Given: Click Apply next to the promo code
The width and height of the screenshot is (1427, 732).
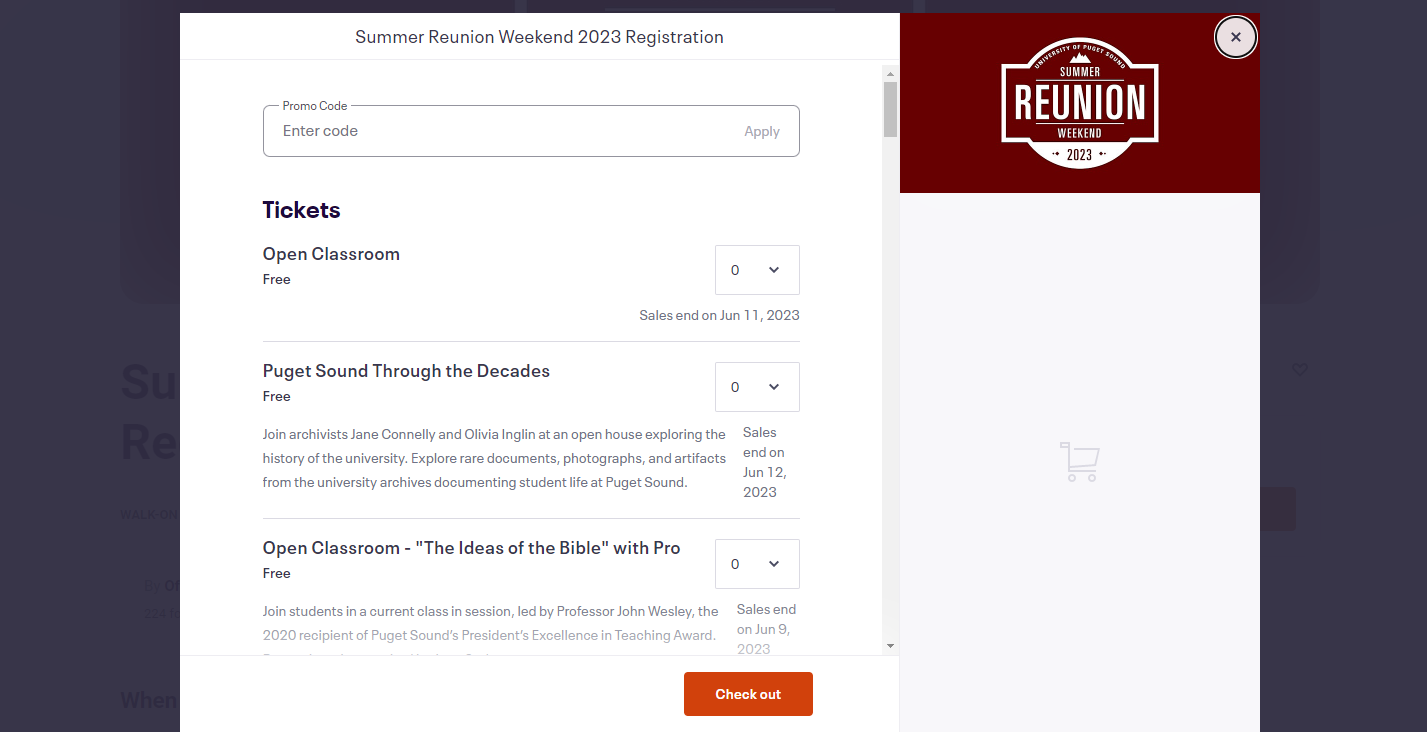Looking at the screenshot, I should pos(762,131).
